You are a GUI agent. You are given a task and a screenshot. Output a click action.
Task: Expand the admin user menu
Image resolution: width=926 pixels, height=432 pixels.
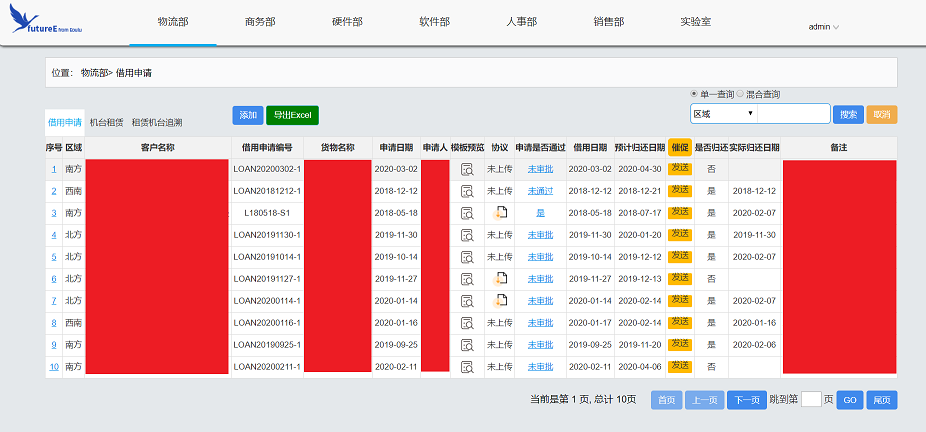tap(823, 27)
